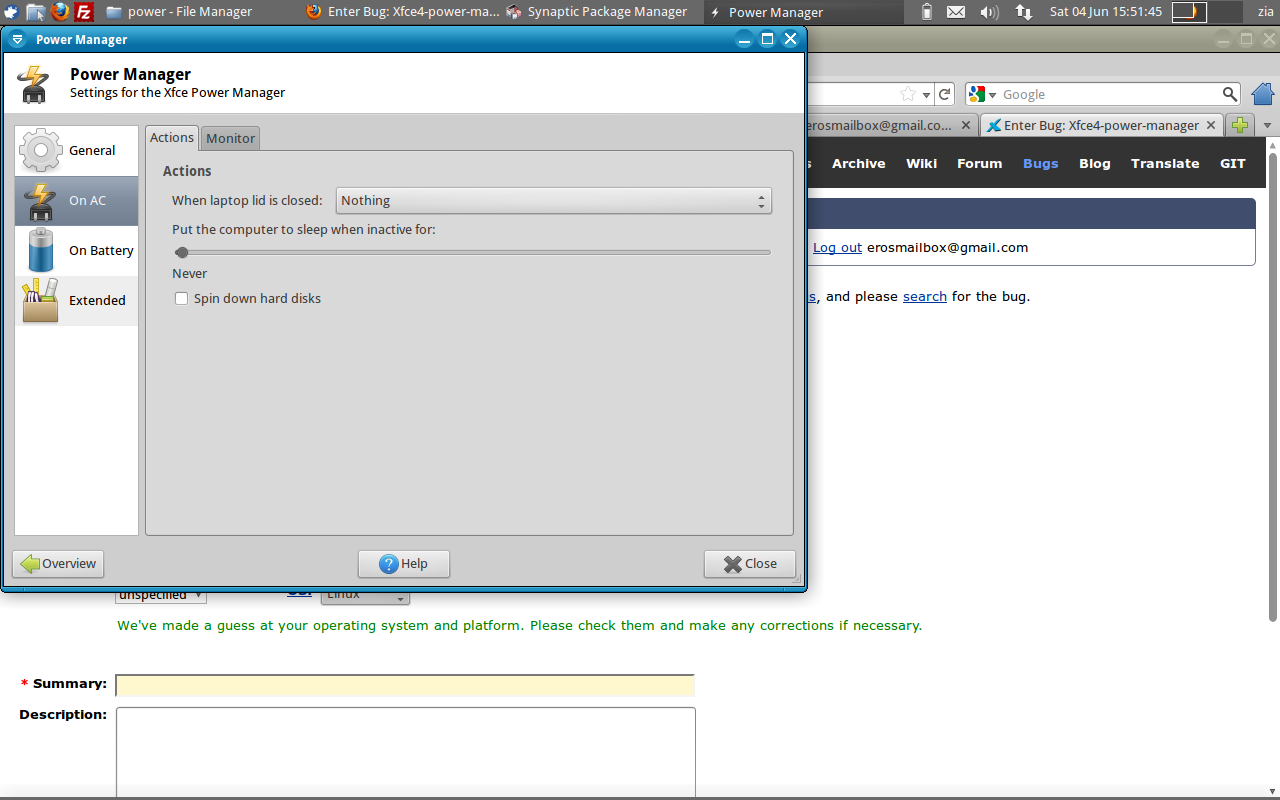Image resolution: width=1280 pixels, height=800 pixels.
Task: Click the volume speaker icon in tray
Action: click(989, 12)
